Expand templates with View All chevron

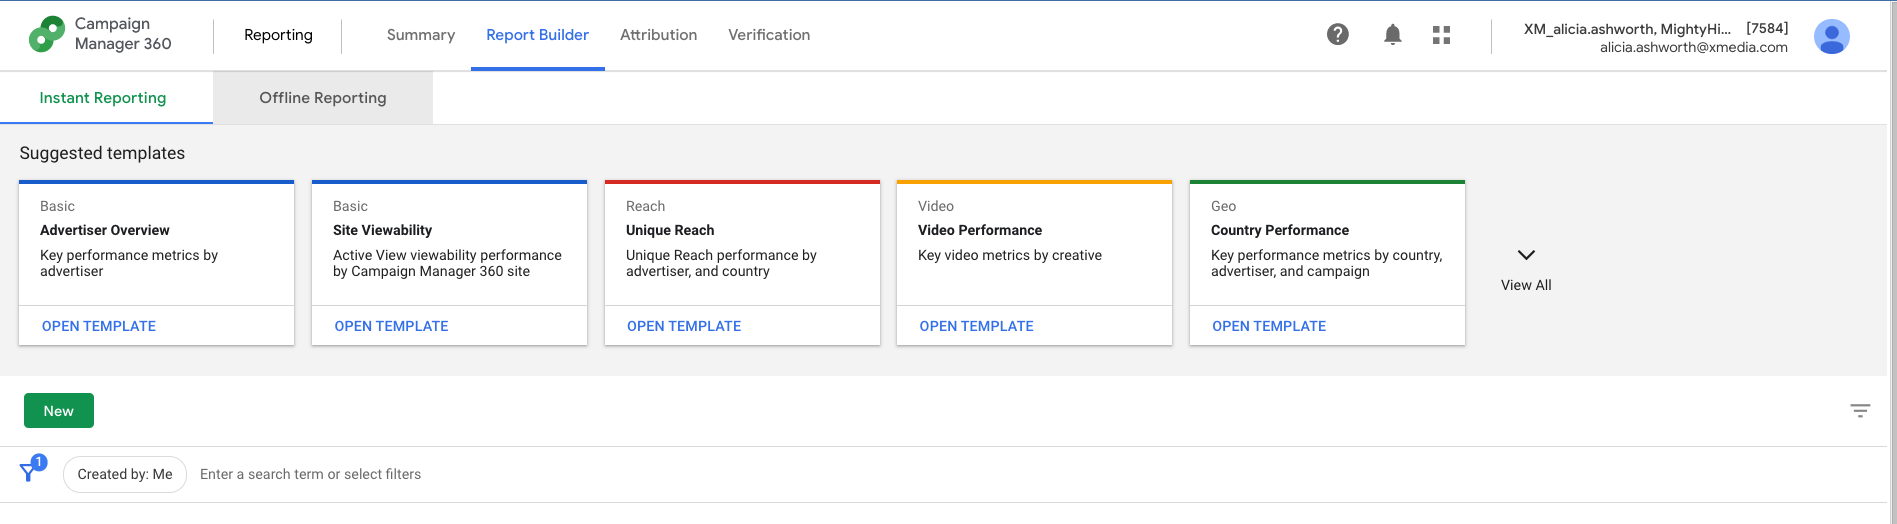pyautogui.click(x=1526, y=269)
